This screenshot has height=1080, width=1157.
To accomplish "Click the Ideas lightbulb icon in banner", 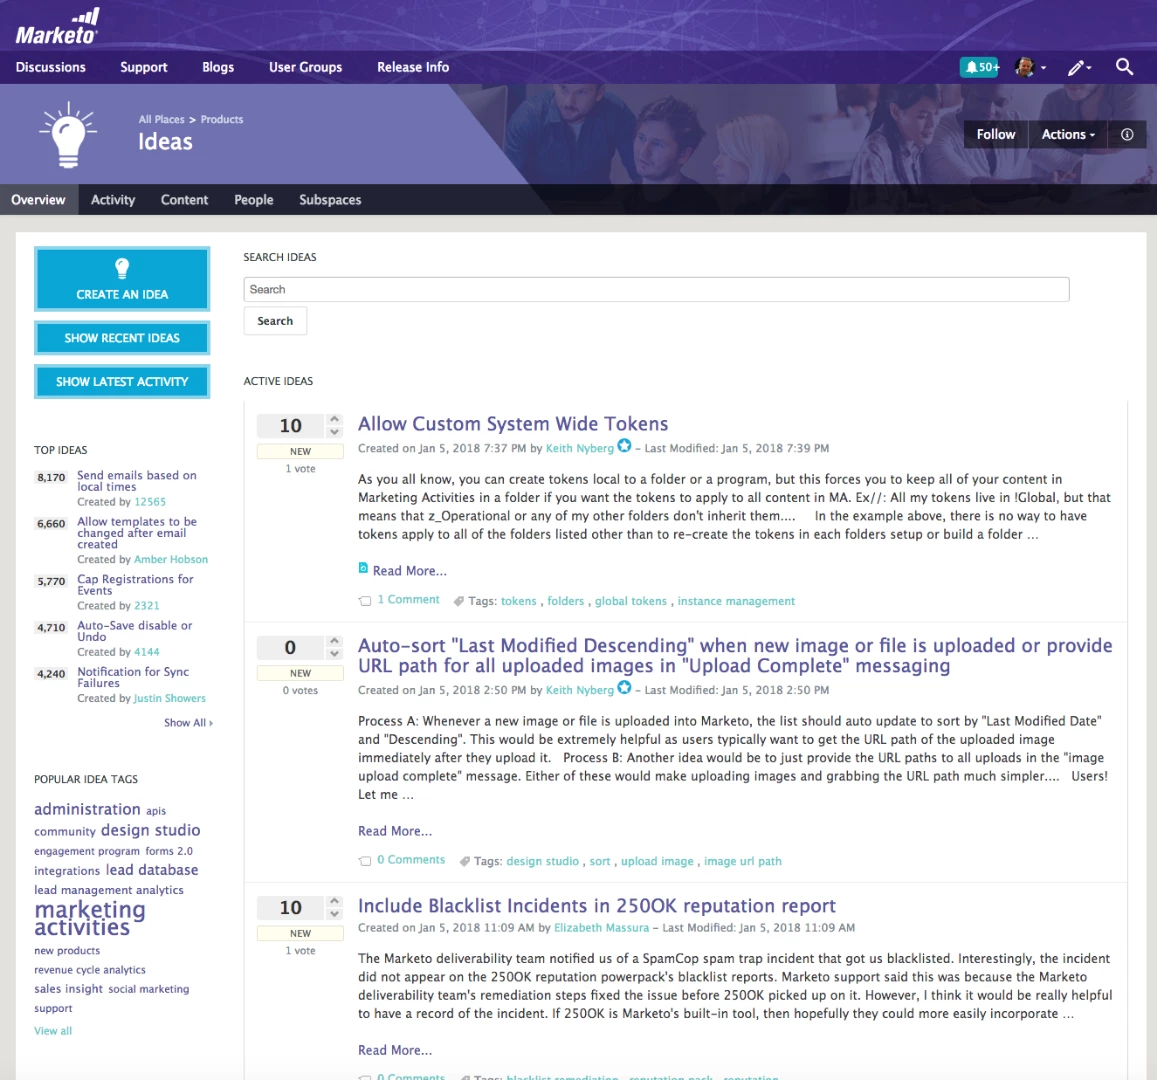I will point(68,135).
